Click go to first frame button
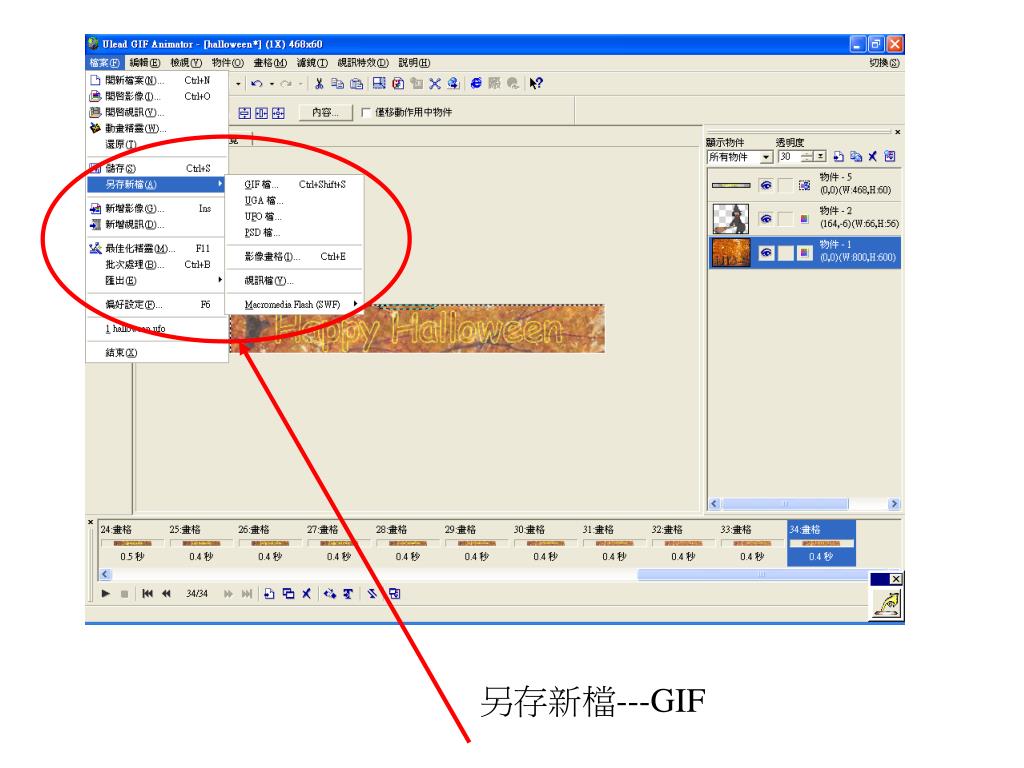The height and width of the screenshot is (768, 1024). tap(148, 594)
